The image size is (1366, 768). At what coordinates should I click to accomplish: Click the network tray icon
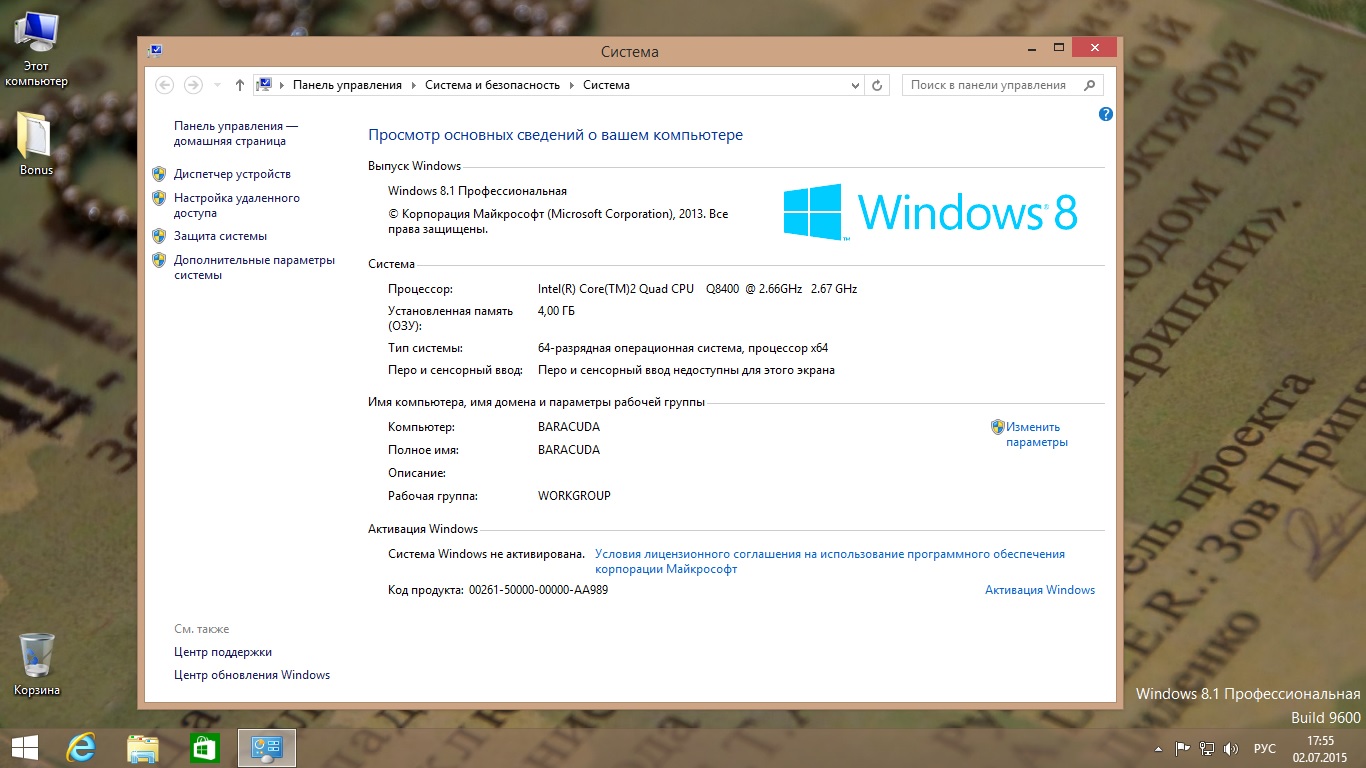pos(1207,748)
